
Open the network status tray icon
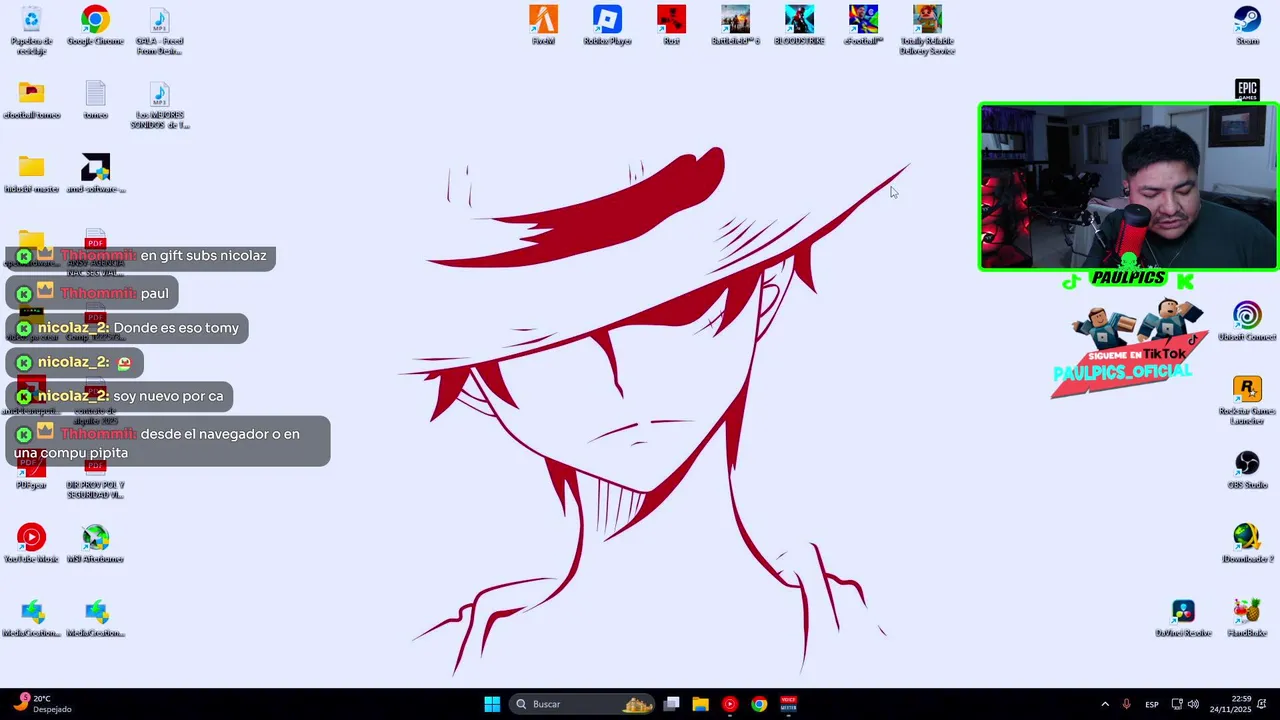click(x=1177, y=704)
